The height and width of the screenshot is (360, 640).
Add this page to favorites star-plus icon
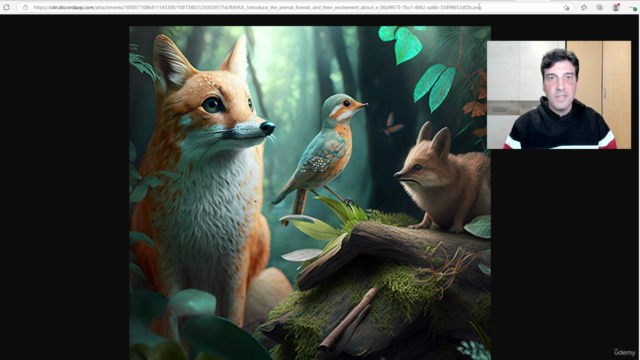click(x=567, y=8)
